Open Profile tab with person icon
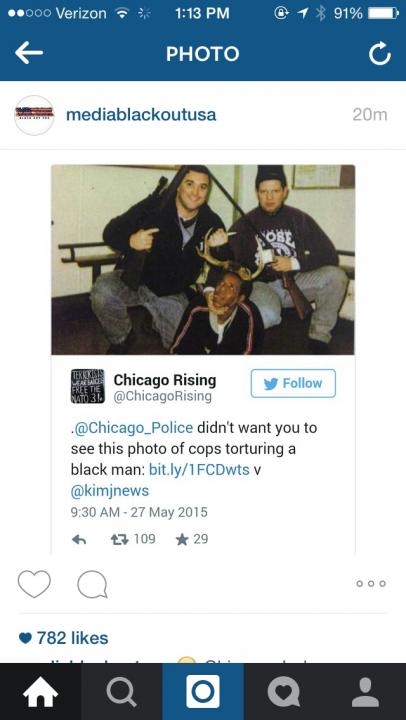 [366, 692]
